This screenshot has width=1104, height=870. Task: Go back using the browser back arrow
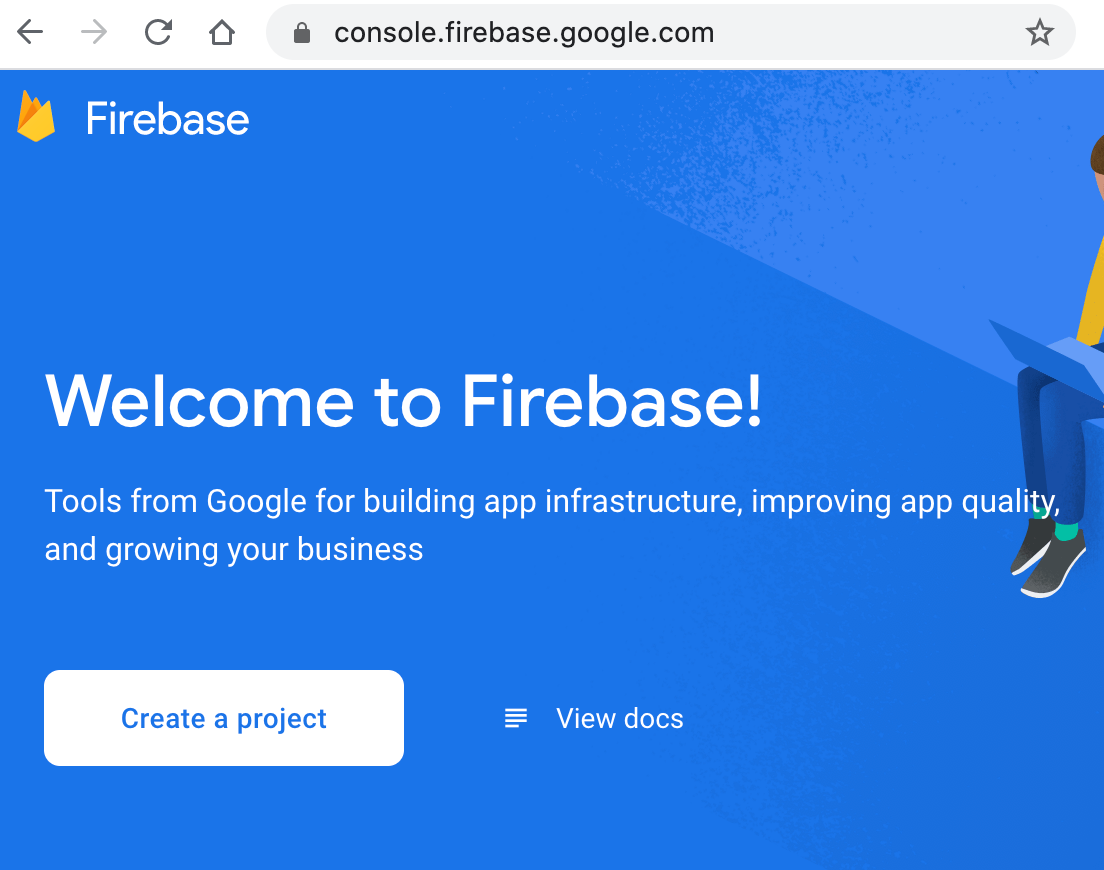tap(30, 32)
